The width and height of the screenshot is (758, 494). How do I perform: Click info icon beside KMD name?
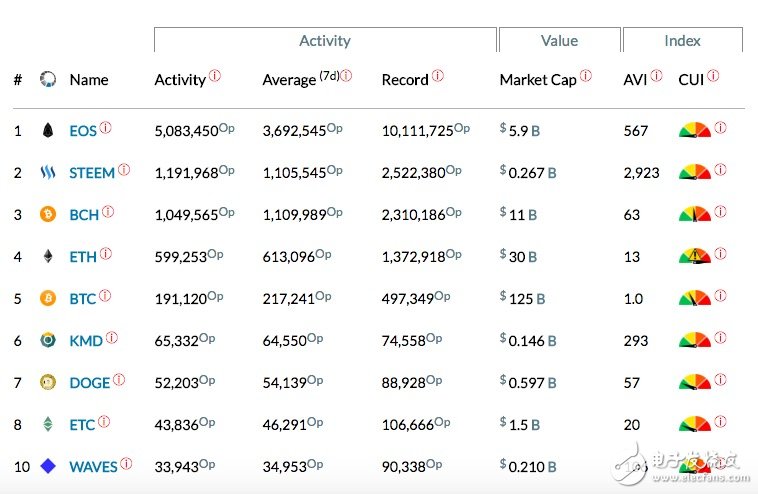pos(112,338)
